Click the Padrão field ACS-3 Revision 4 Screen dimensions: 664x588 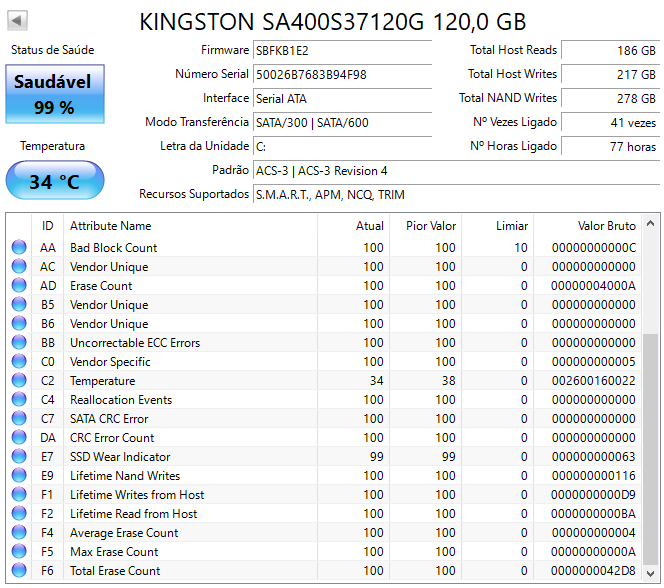point(456,171)
